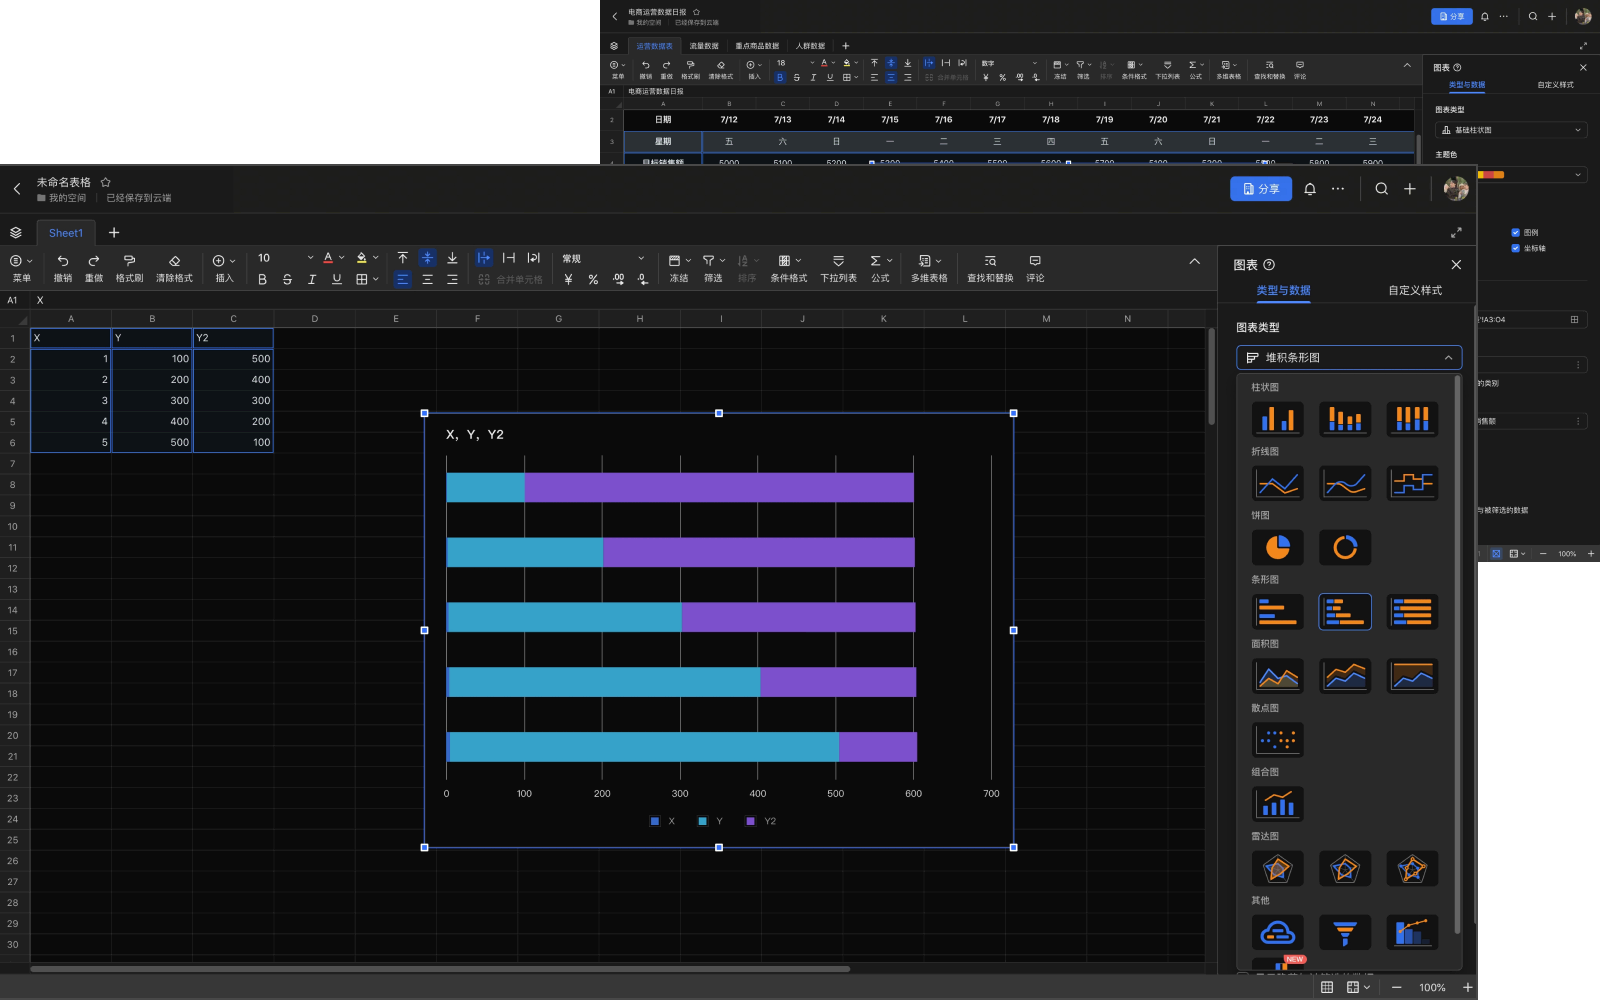The width and height of the screenshot is (1600, 1000).
Task: Expand the 常规 number format dropdown
Action: (x=603, y=259)
